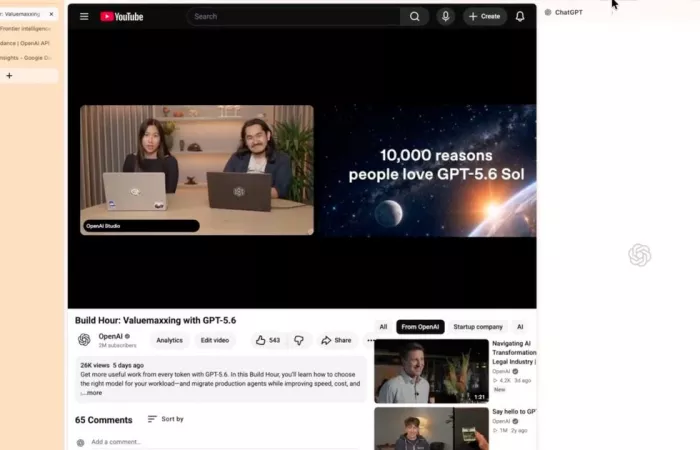This screenshot has height=450, width=700.
Task: Open the Sort by comments dropdown
Action: click(166, 419)
